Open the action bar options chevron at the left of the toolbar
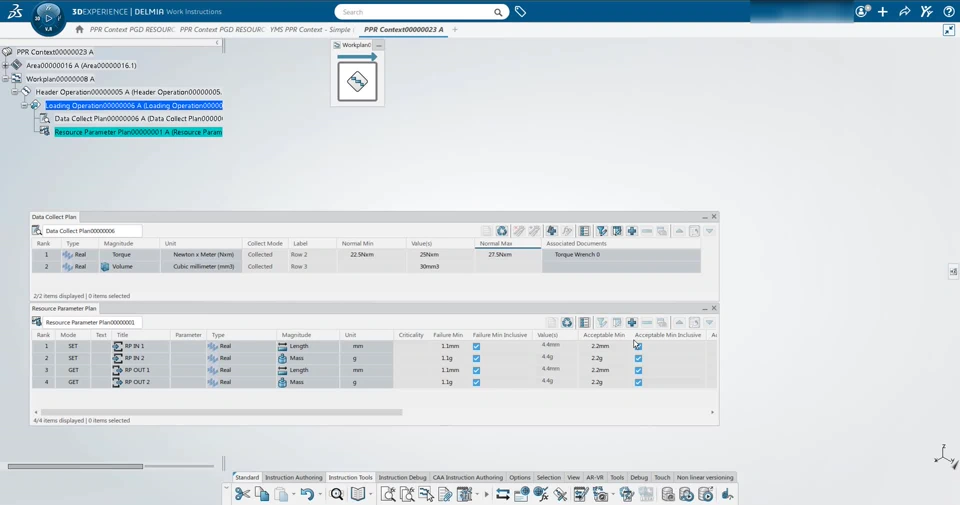The image size is (960, 505). [x=227, y=488]
